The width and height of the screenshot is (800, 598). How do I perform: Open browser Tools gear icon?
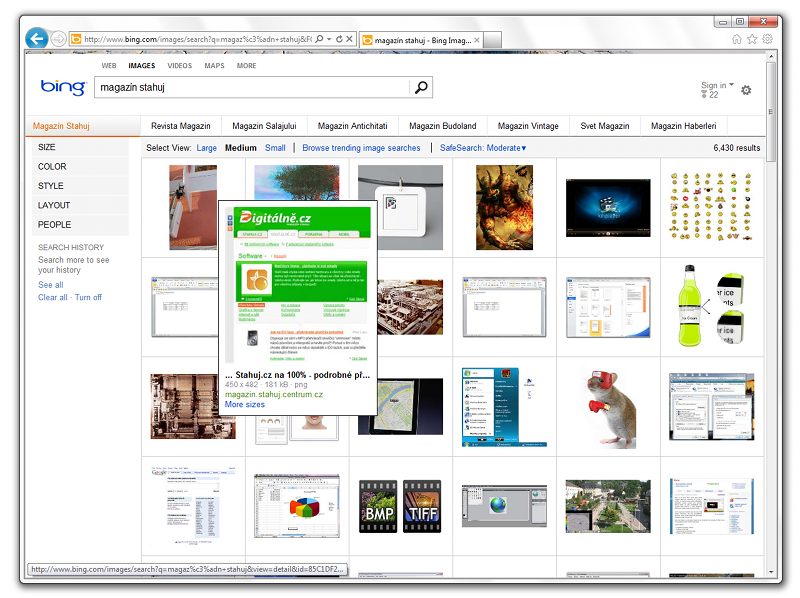767,39
